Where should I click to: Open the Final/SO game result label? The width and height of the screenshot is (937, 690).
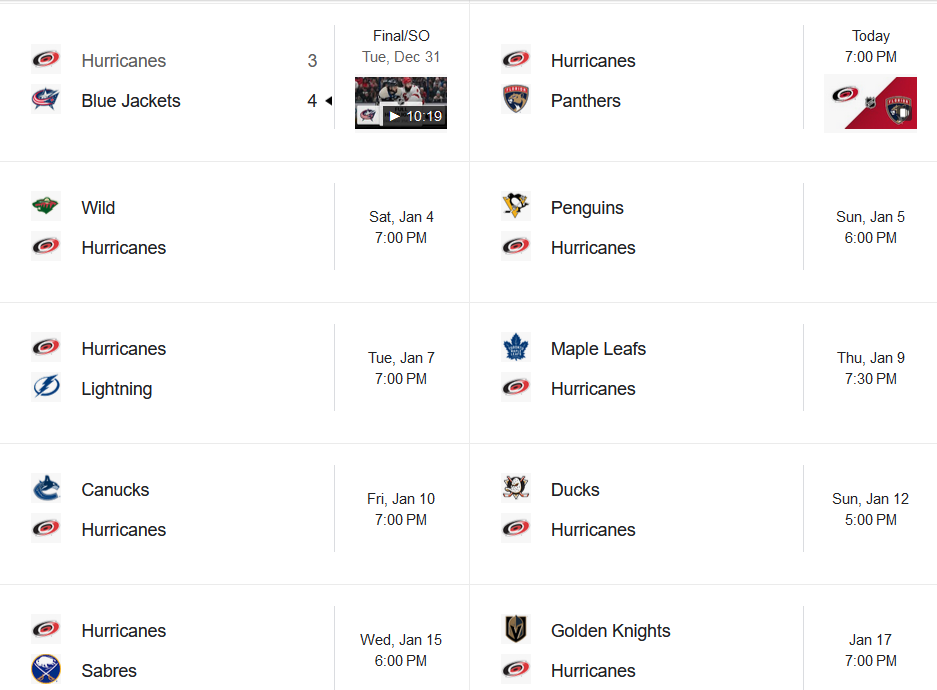point(401,36)
